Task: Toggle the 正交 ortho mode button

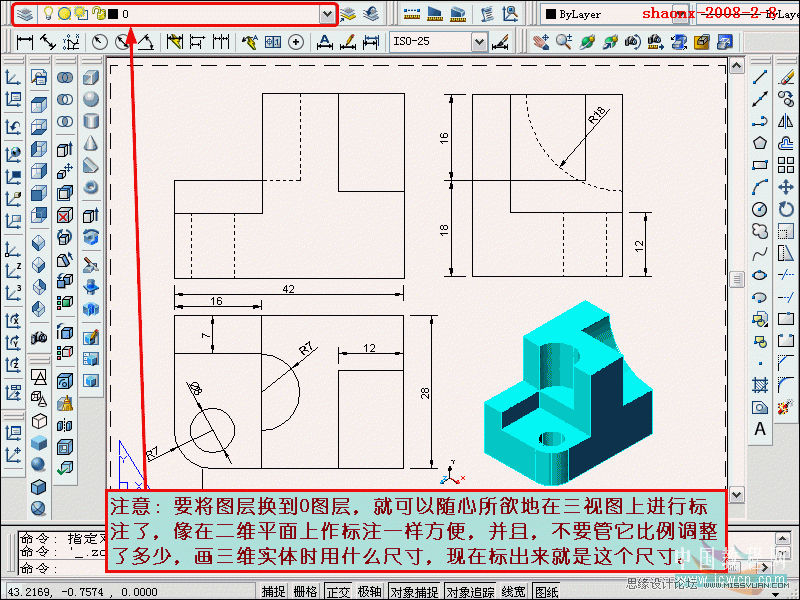Action: 338,591
